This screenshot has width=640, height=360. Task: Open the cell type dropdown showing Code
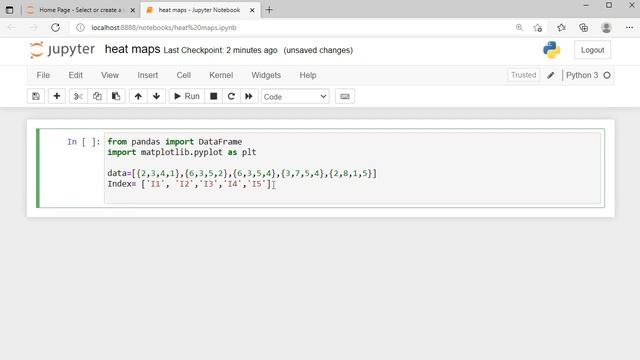coord(295,97)
